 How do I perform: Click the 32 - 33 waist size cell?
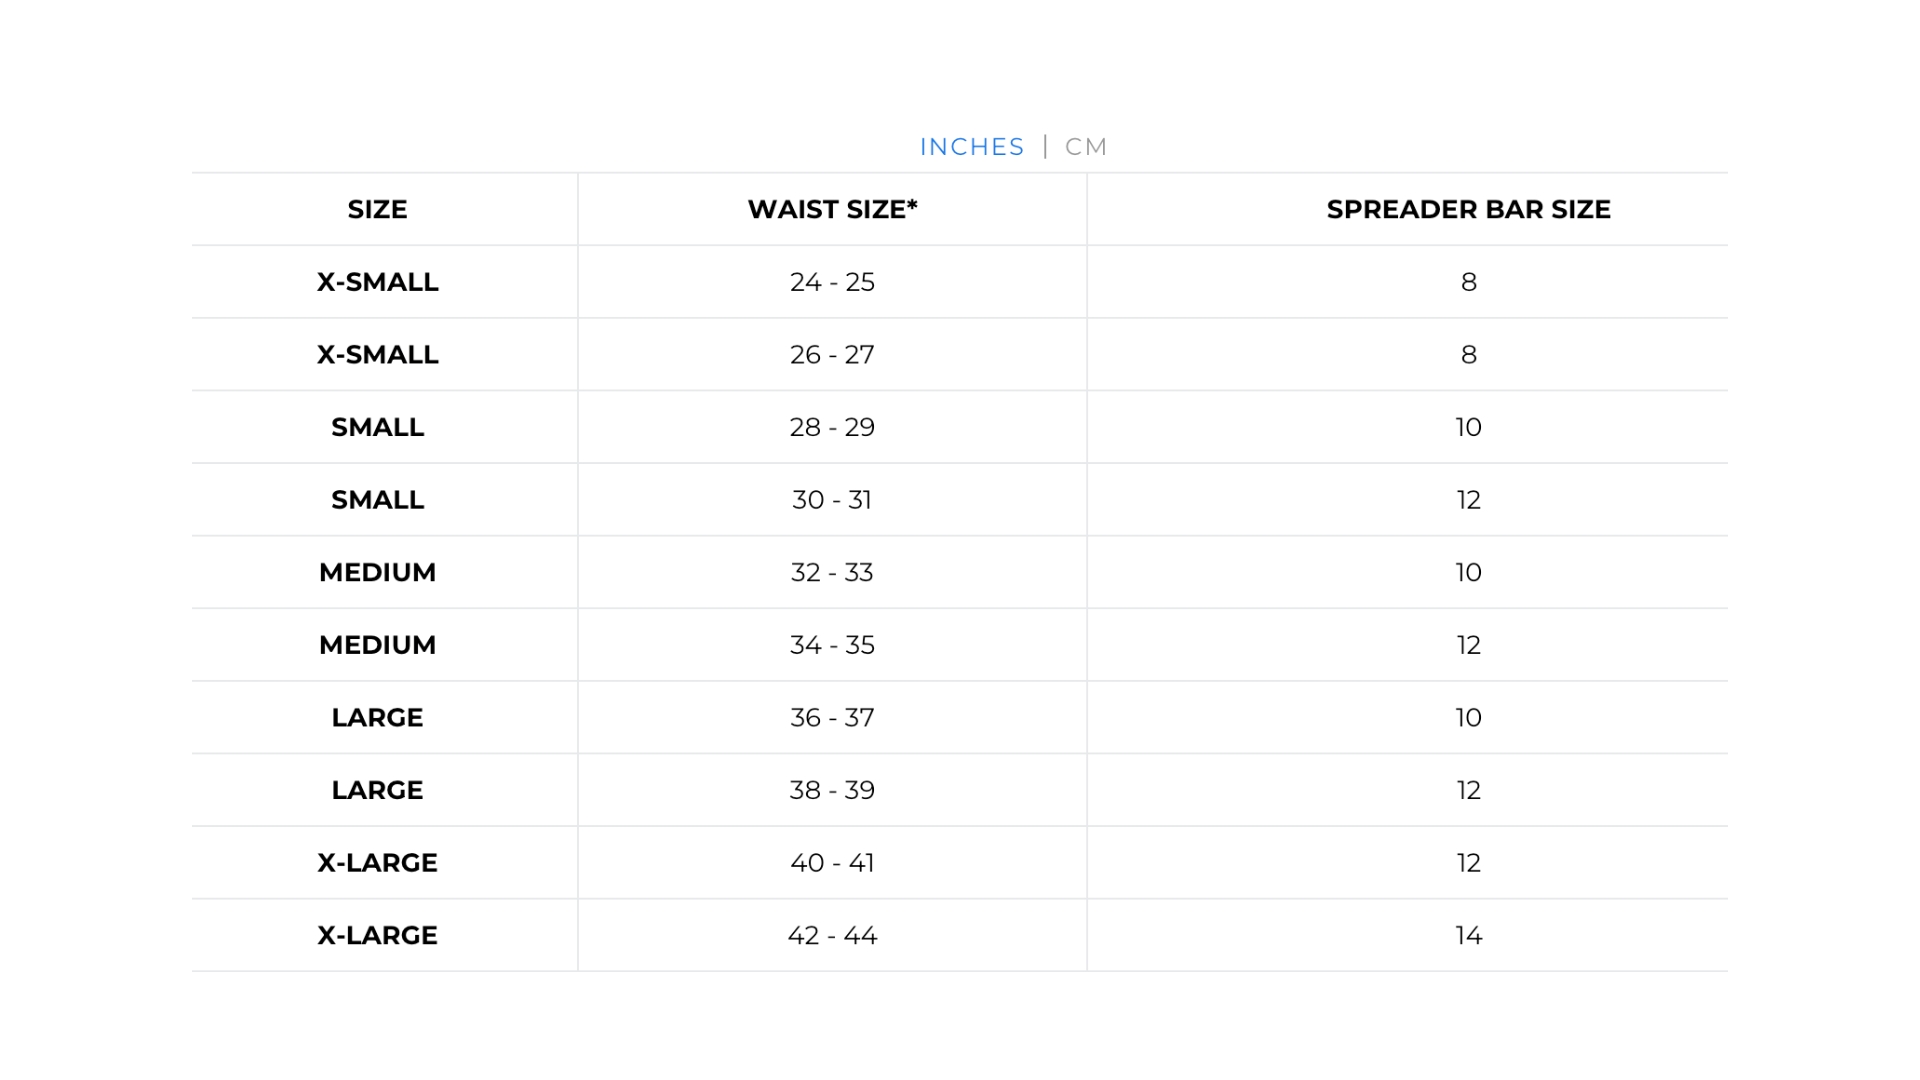point(832,572)
